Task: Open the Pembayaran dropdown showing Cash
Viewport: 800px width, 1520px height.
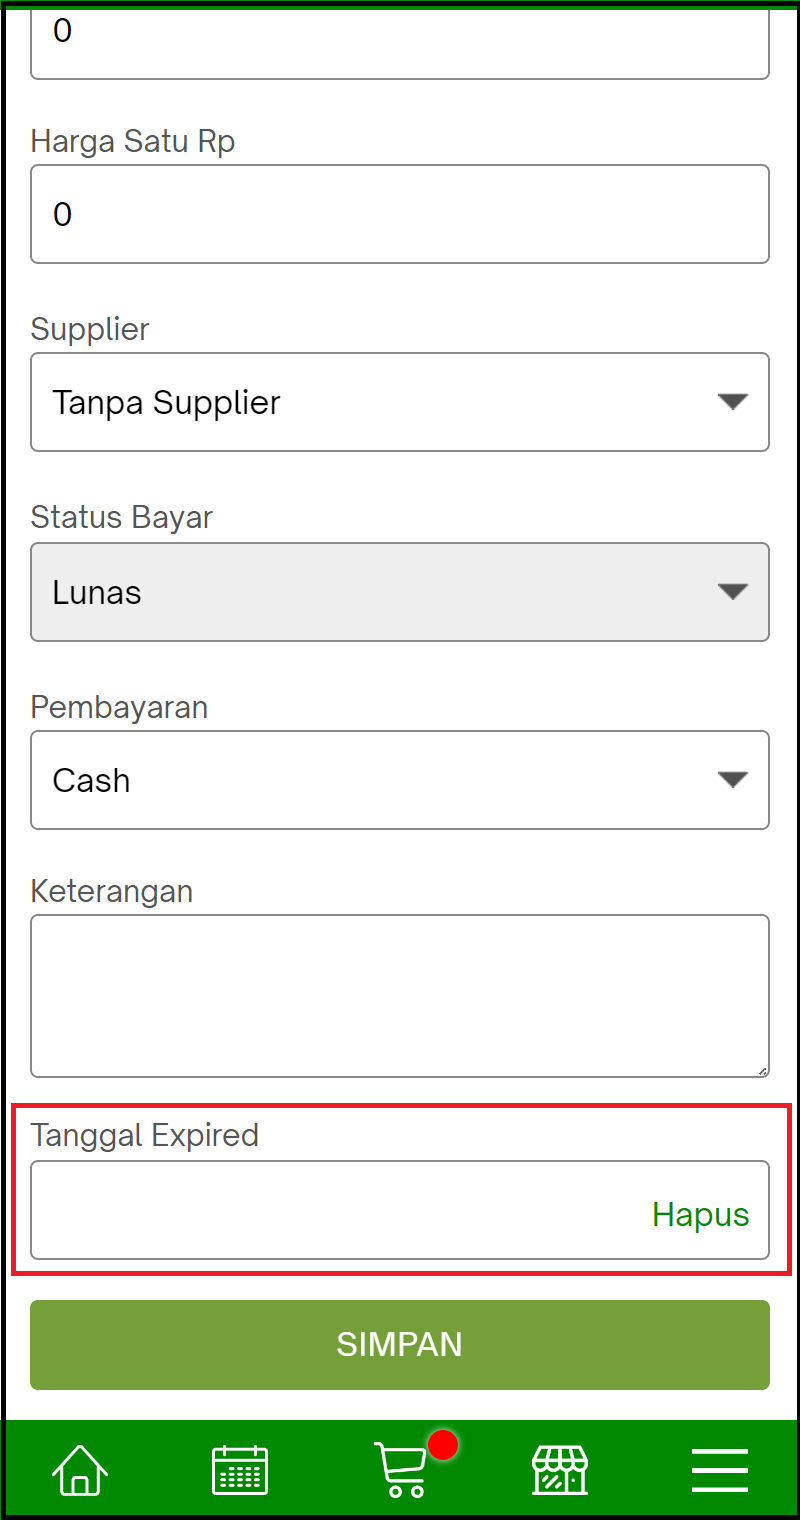Action: 400,780
